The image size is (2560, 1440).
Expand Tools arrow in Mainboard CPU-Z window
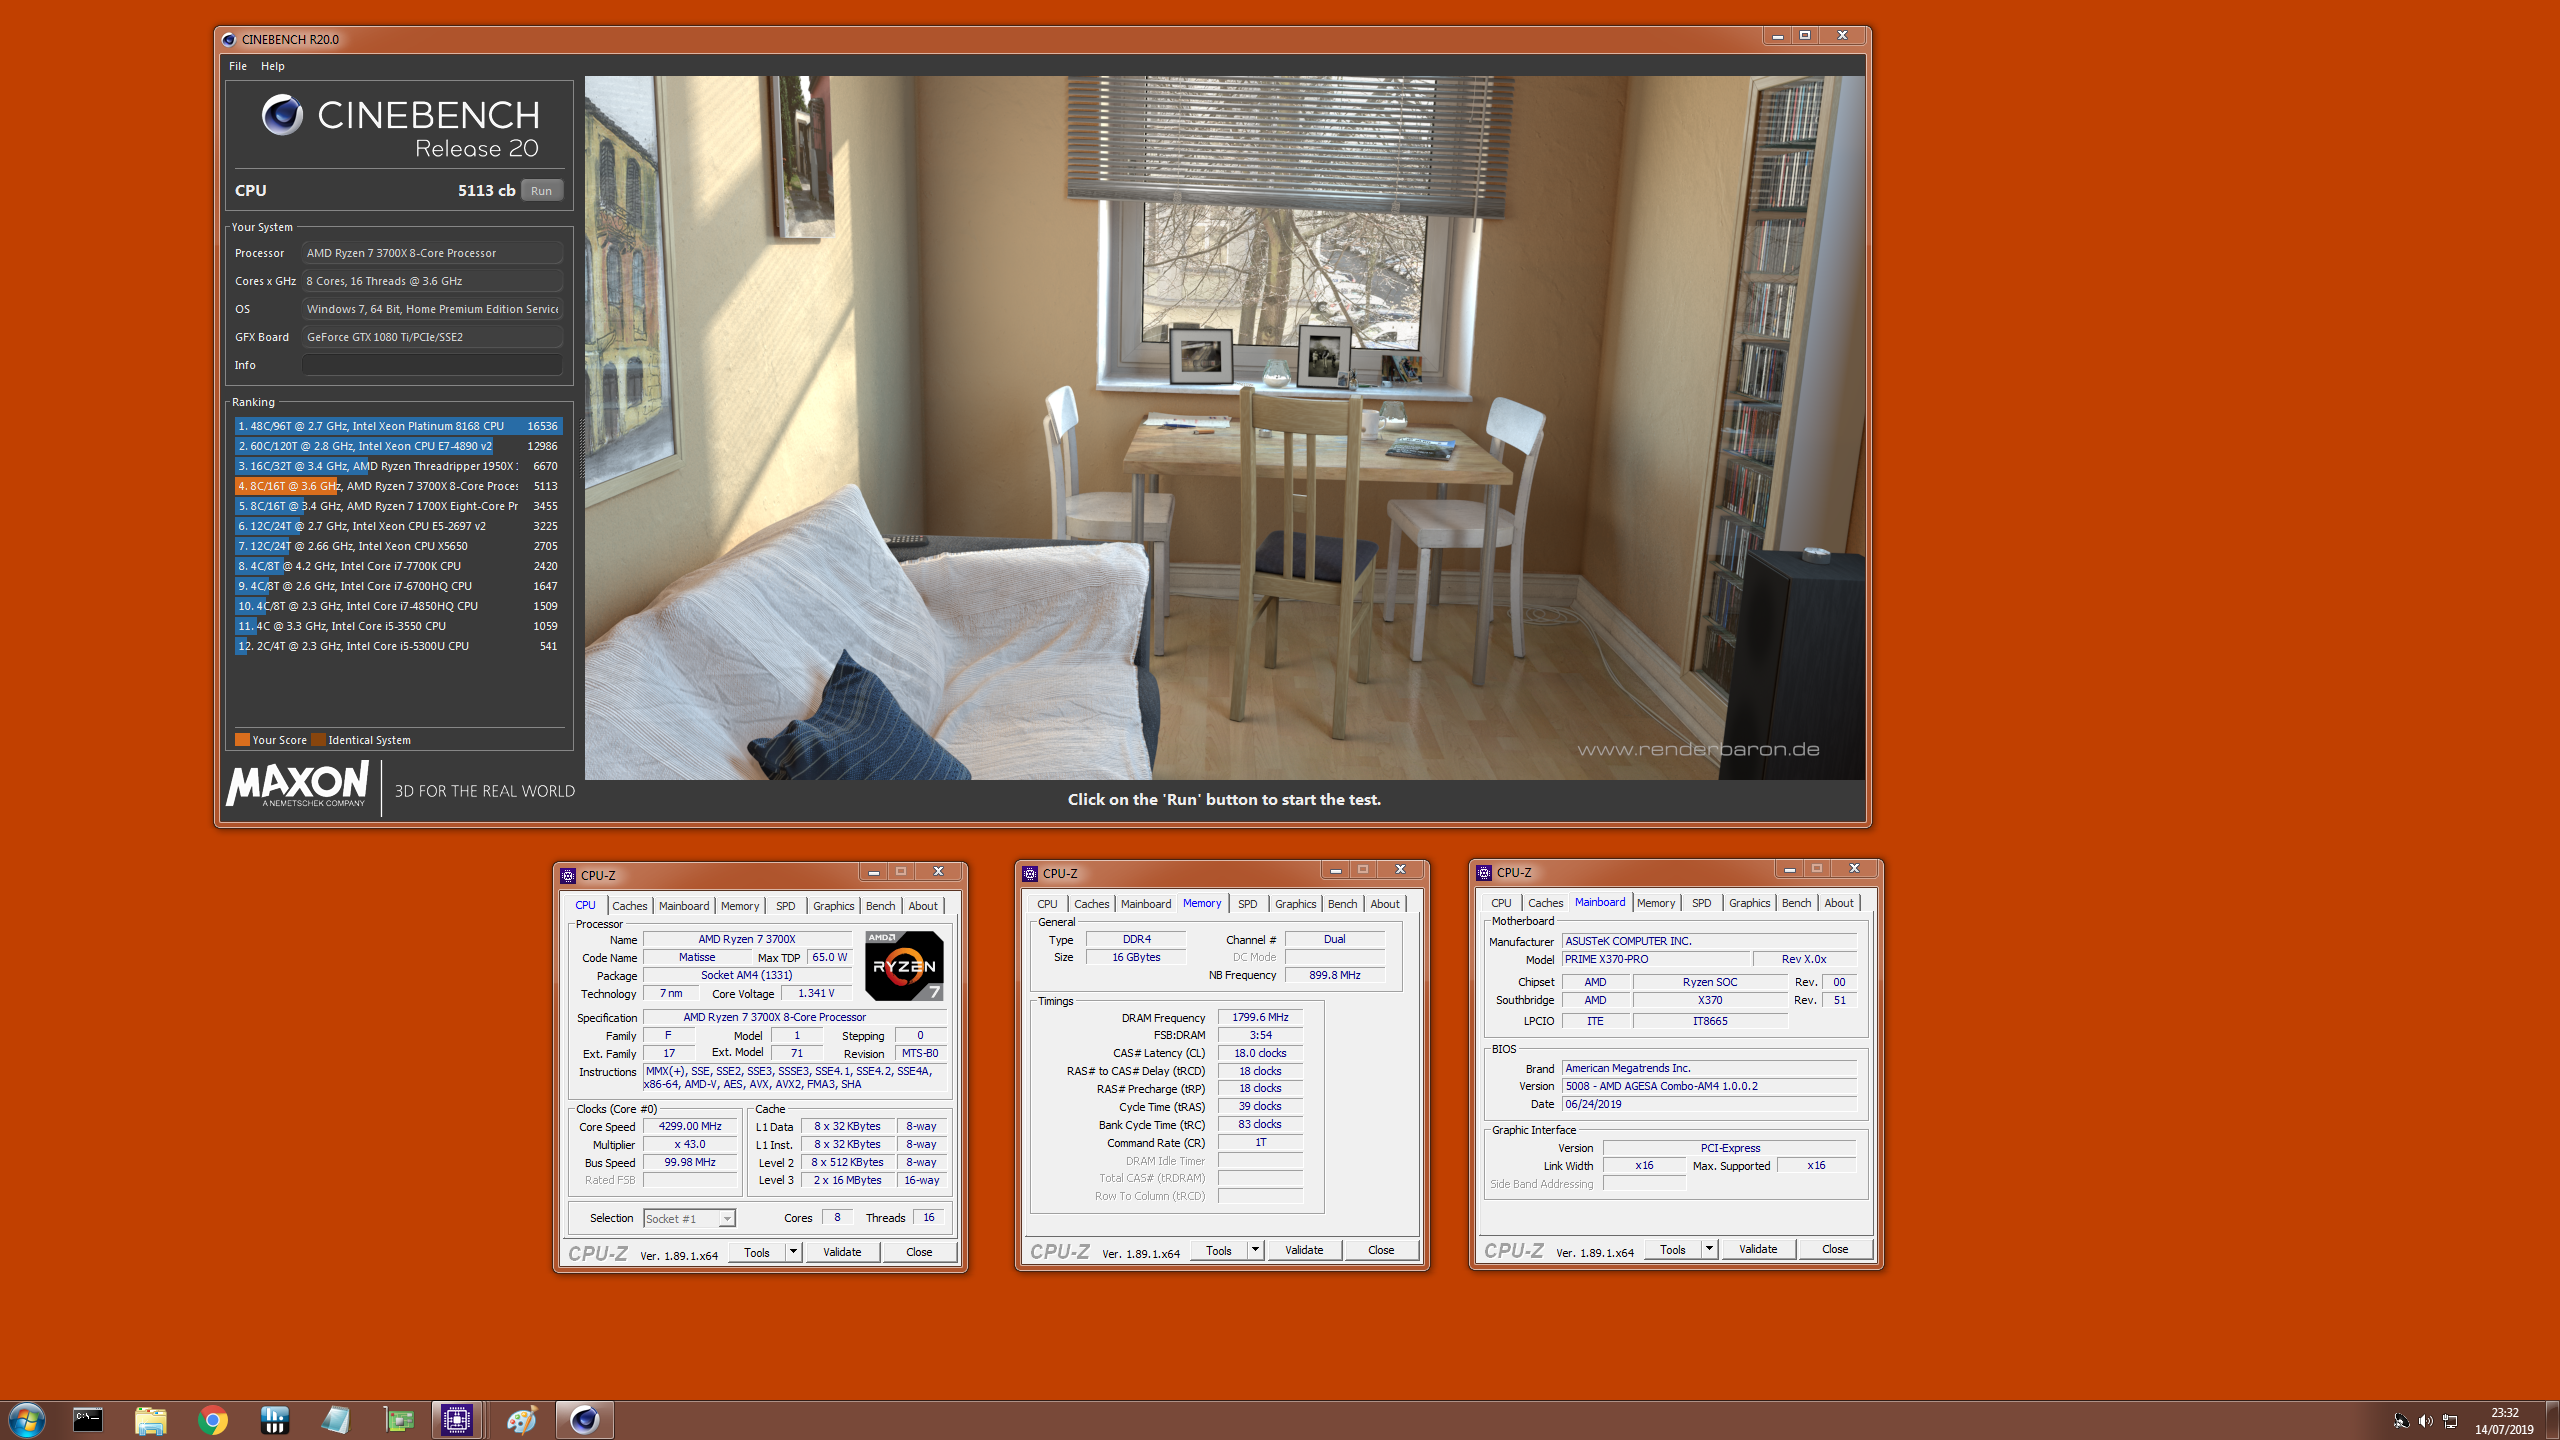tap(1709, 1249)
